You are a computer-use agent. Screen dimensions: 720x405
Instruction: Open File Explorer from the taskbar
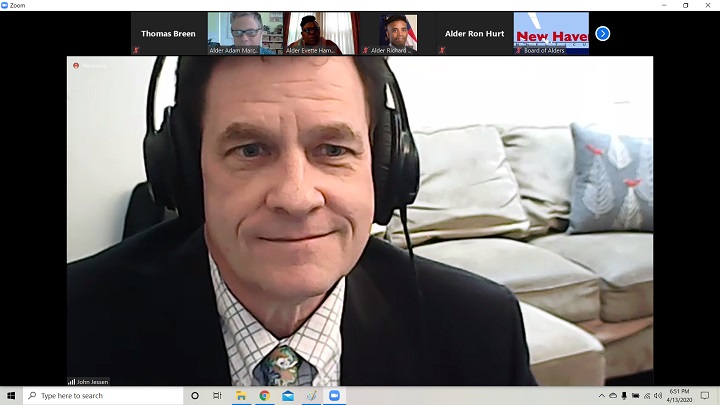click(241, 395)
